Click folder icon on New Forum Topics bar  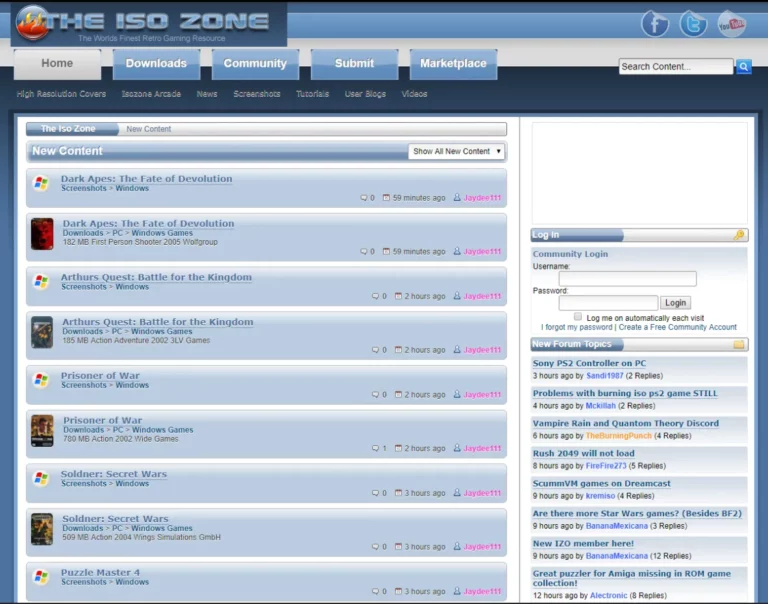[x=739, y=344]
